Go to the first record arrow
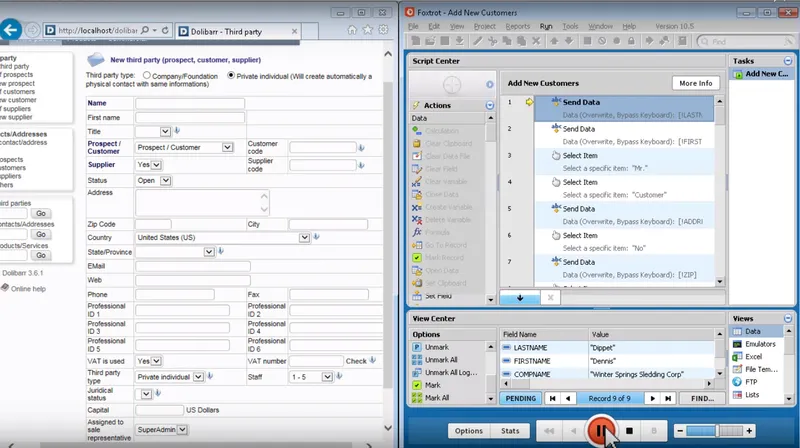The height and width of the screenshot is (448, 800). click(x=553, y=399)
